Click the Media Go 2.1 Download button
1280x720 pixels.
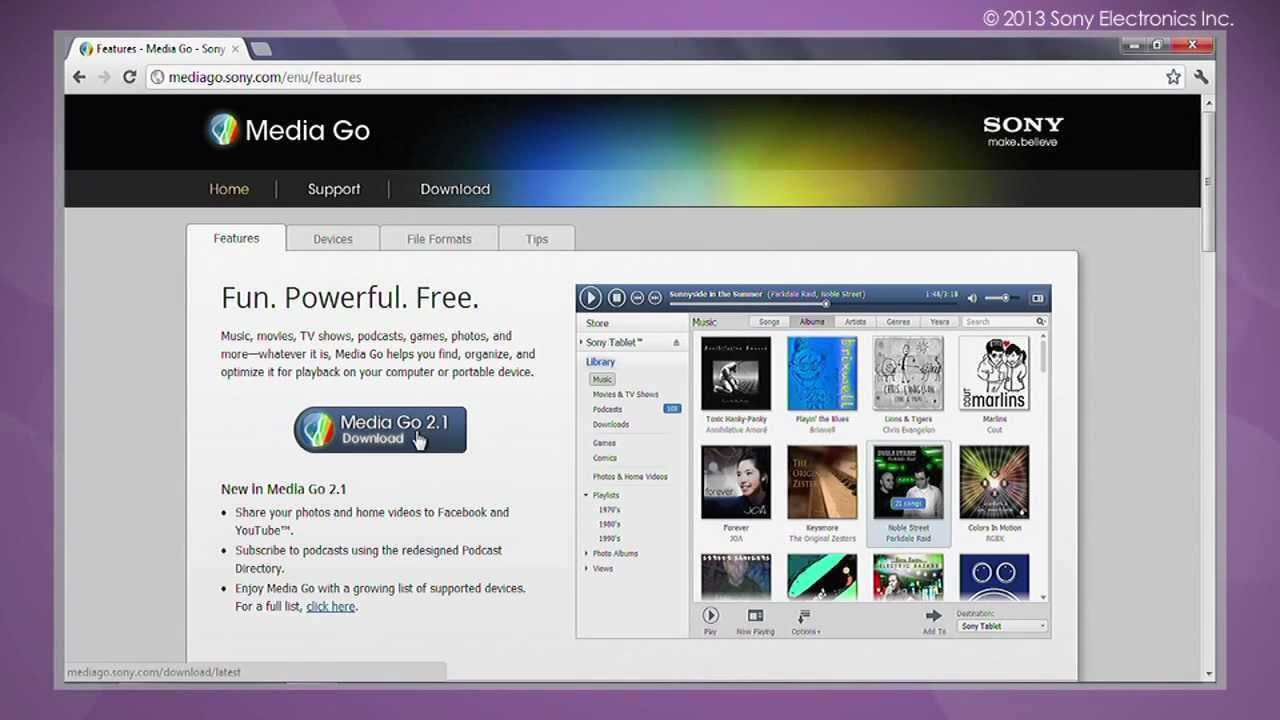380,430
